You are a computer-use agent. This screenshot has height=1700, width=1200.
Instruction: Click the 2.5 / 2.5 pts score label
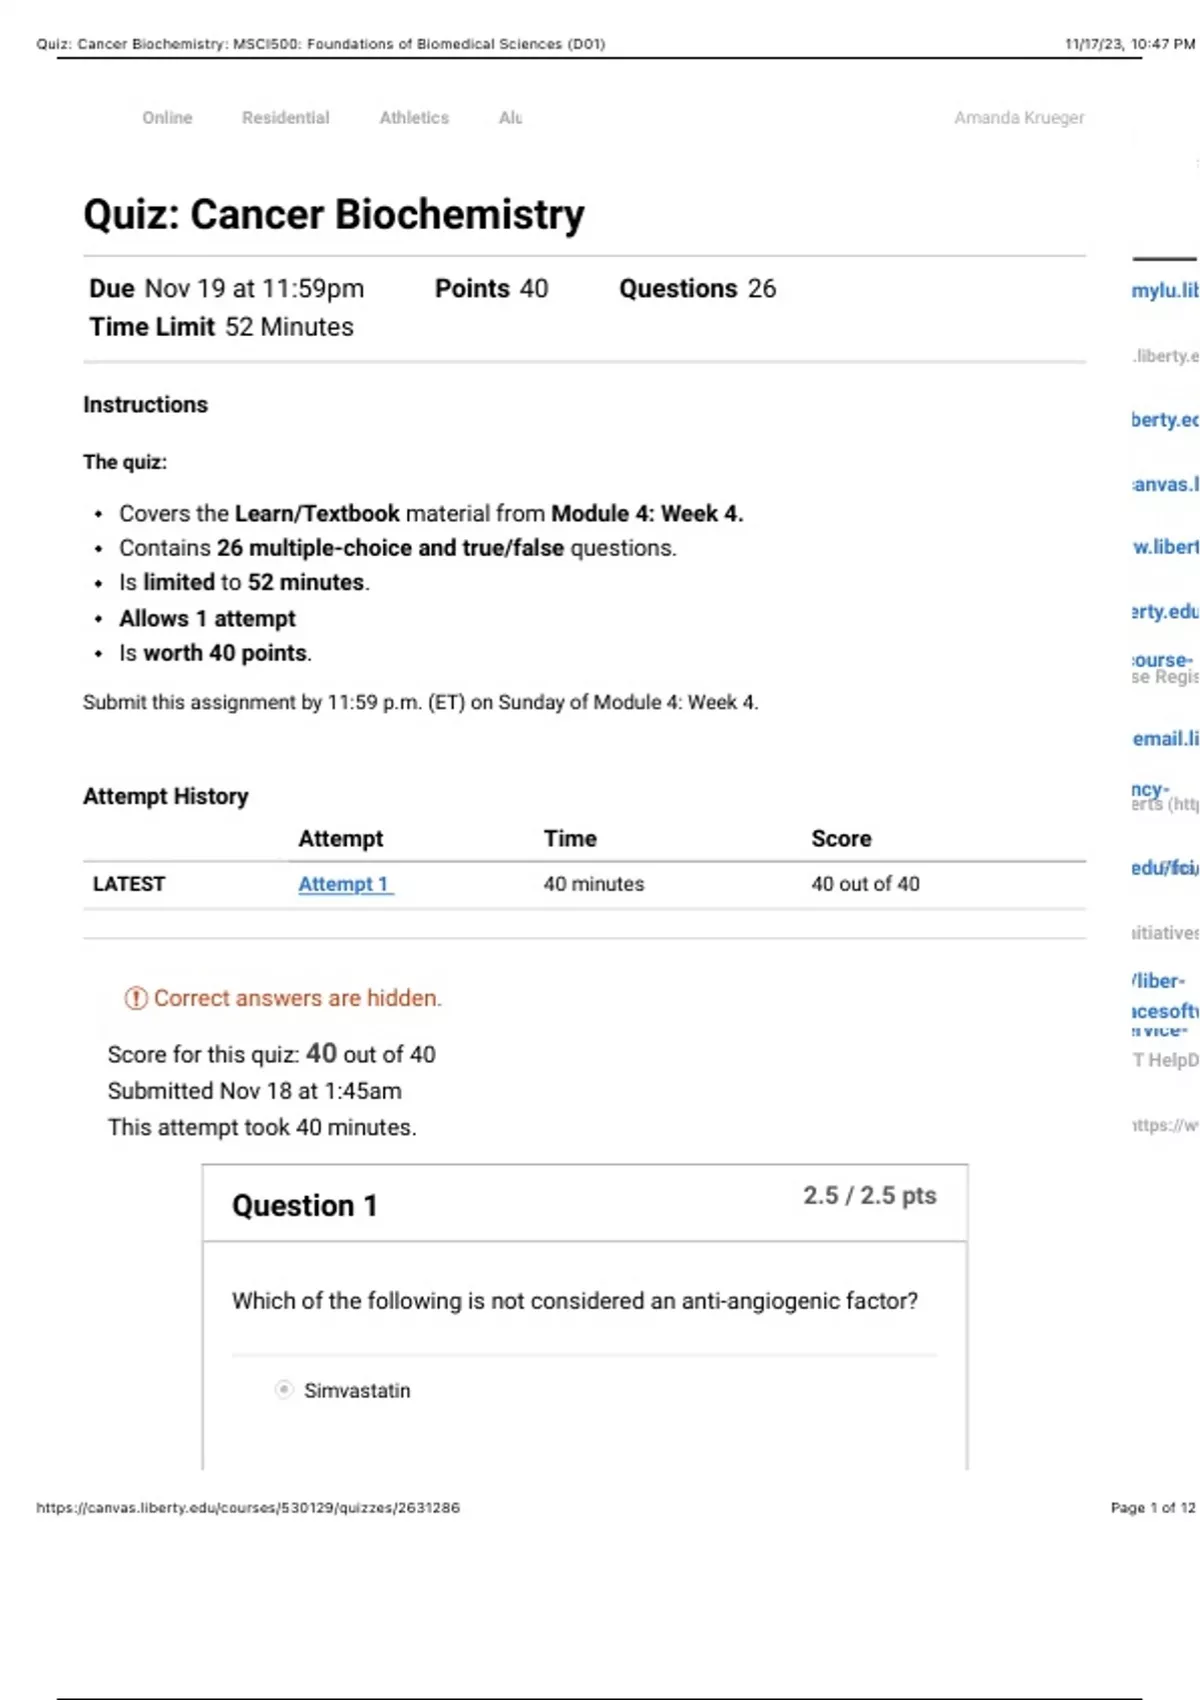869,1196
